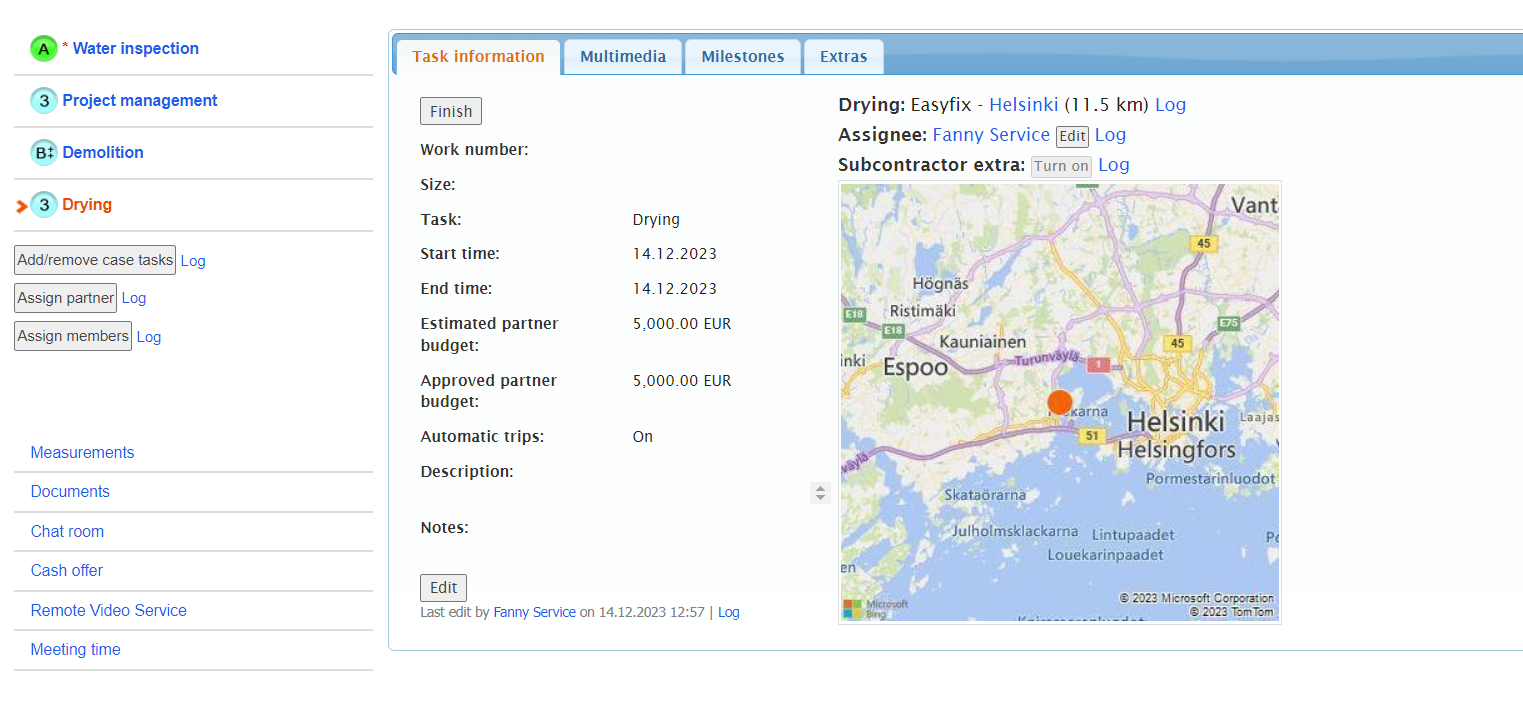The height and width of the screenshot is (708, 1523).
Task: Click the Assign partner button
Action: (x=66, y=298)
